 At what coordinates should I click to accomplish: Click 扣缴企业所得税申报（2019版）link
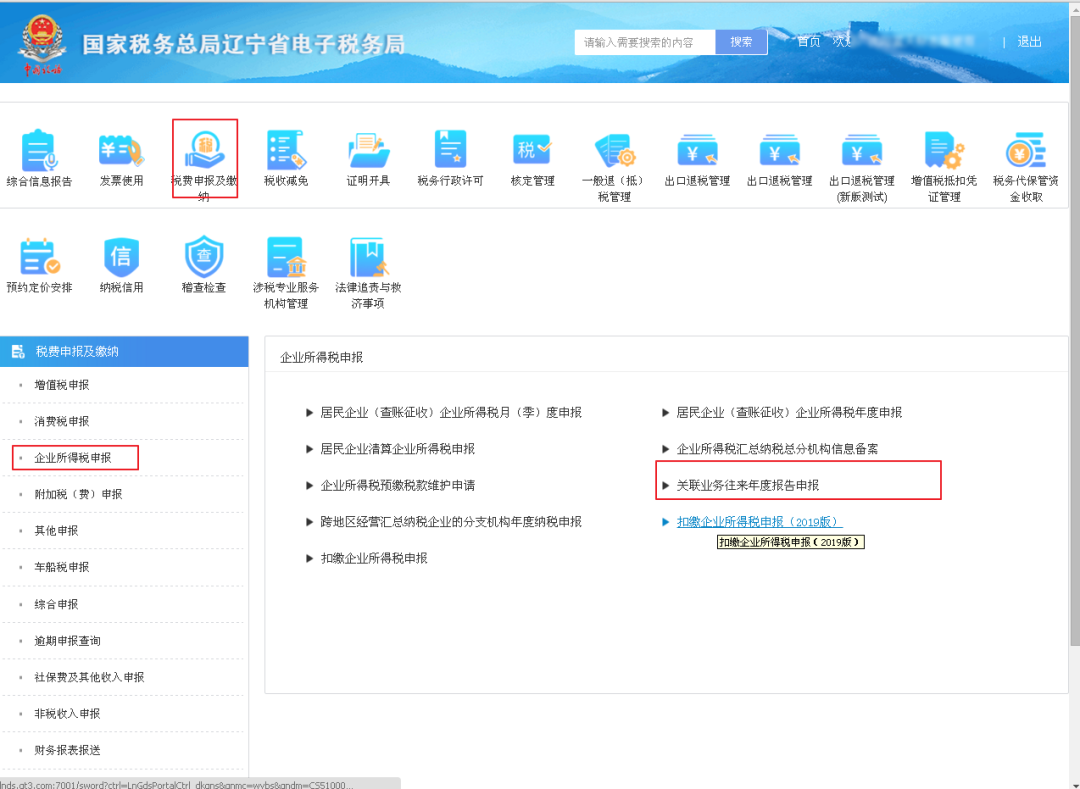tap(759, 522)
